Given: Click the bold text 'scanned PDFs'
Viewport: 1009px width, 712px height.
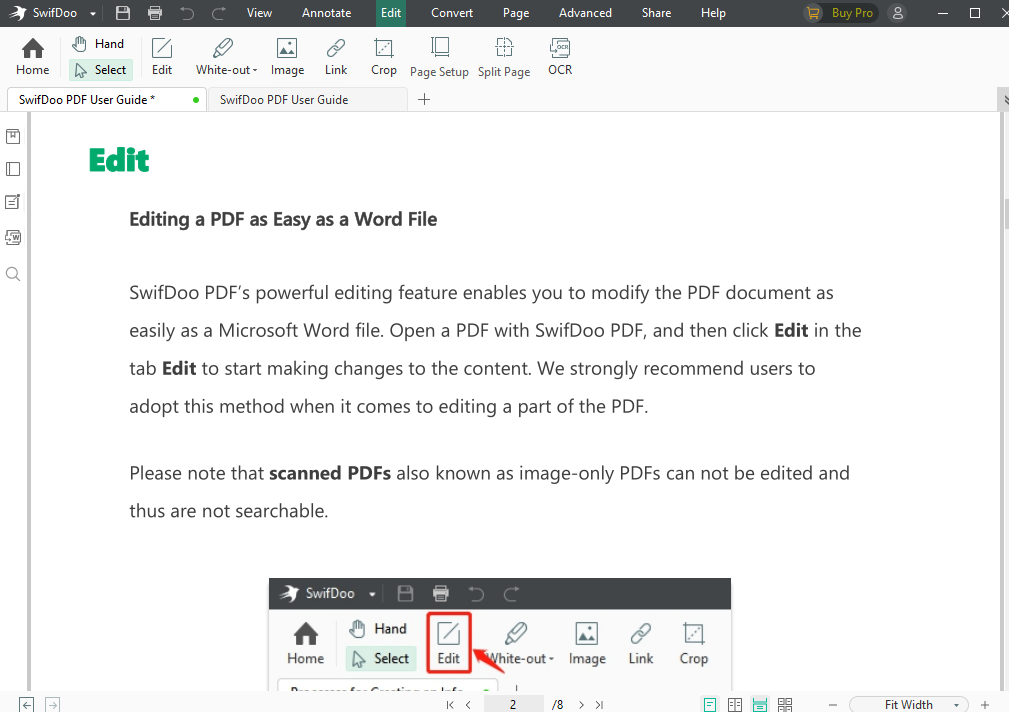Looking at the screenshot, I should click(330, 473).
